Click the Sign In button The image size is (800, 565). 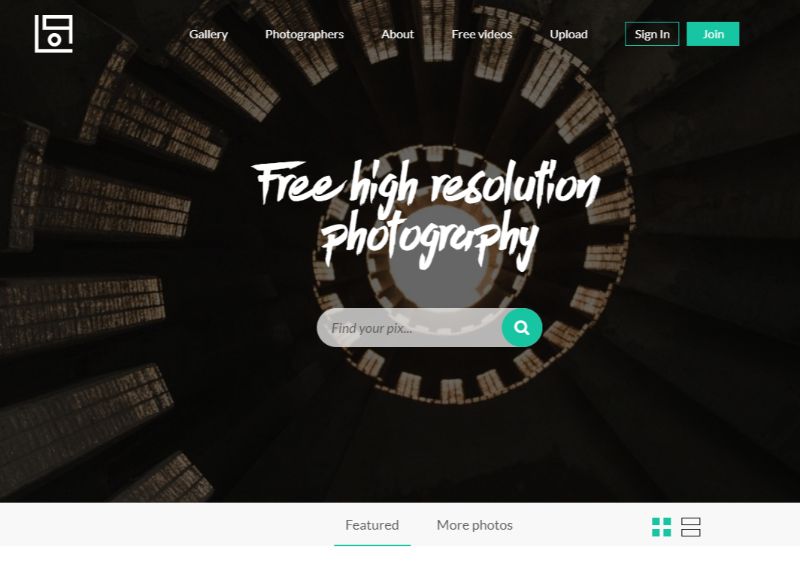click(x=652, y=34)
